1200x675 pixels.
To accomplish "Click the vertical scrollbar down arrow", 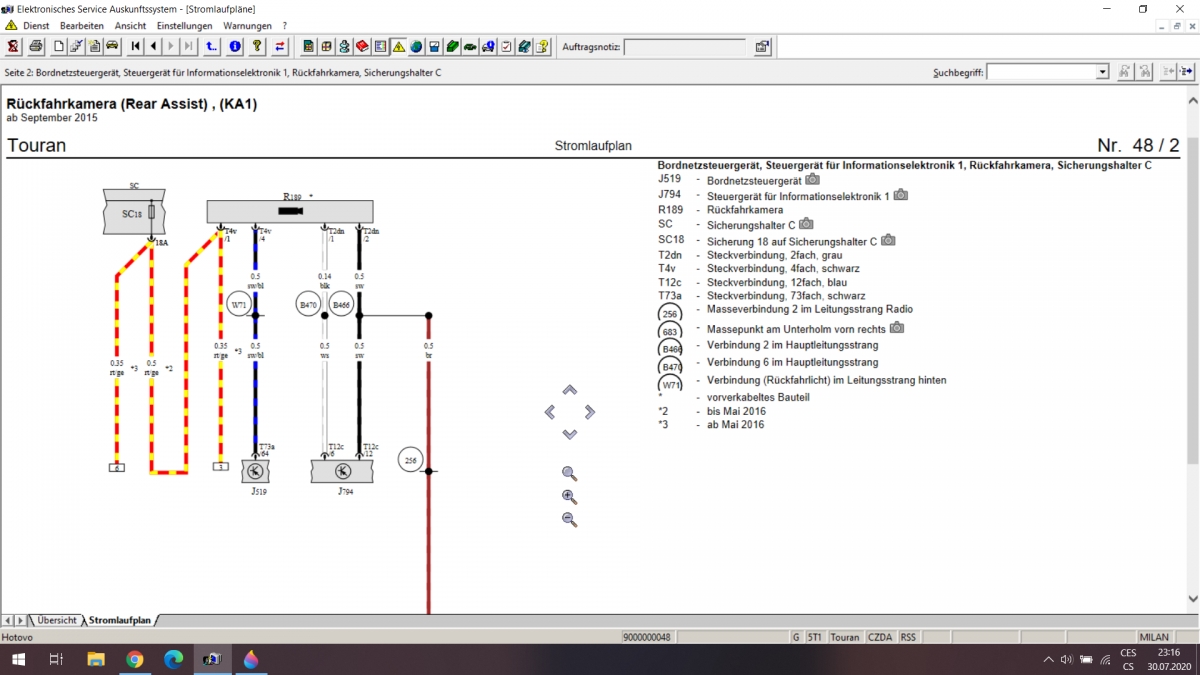I will pos(1192,599).
